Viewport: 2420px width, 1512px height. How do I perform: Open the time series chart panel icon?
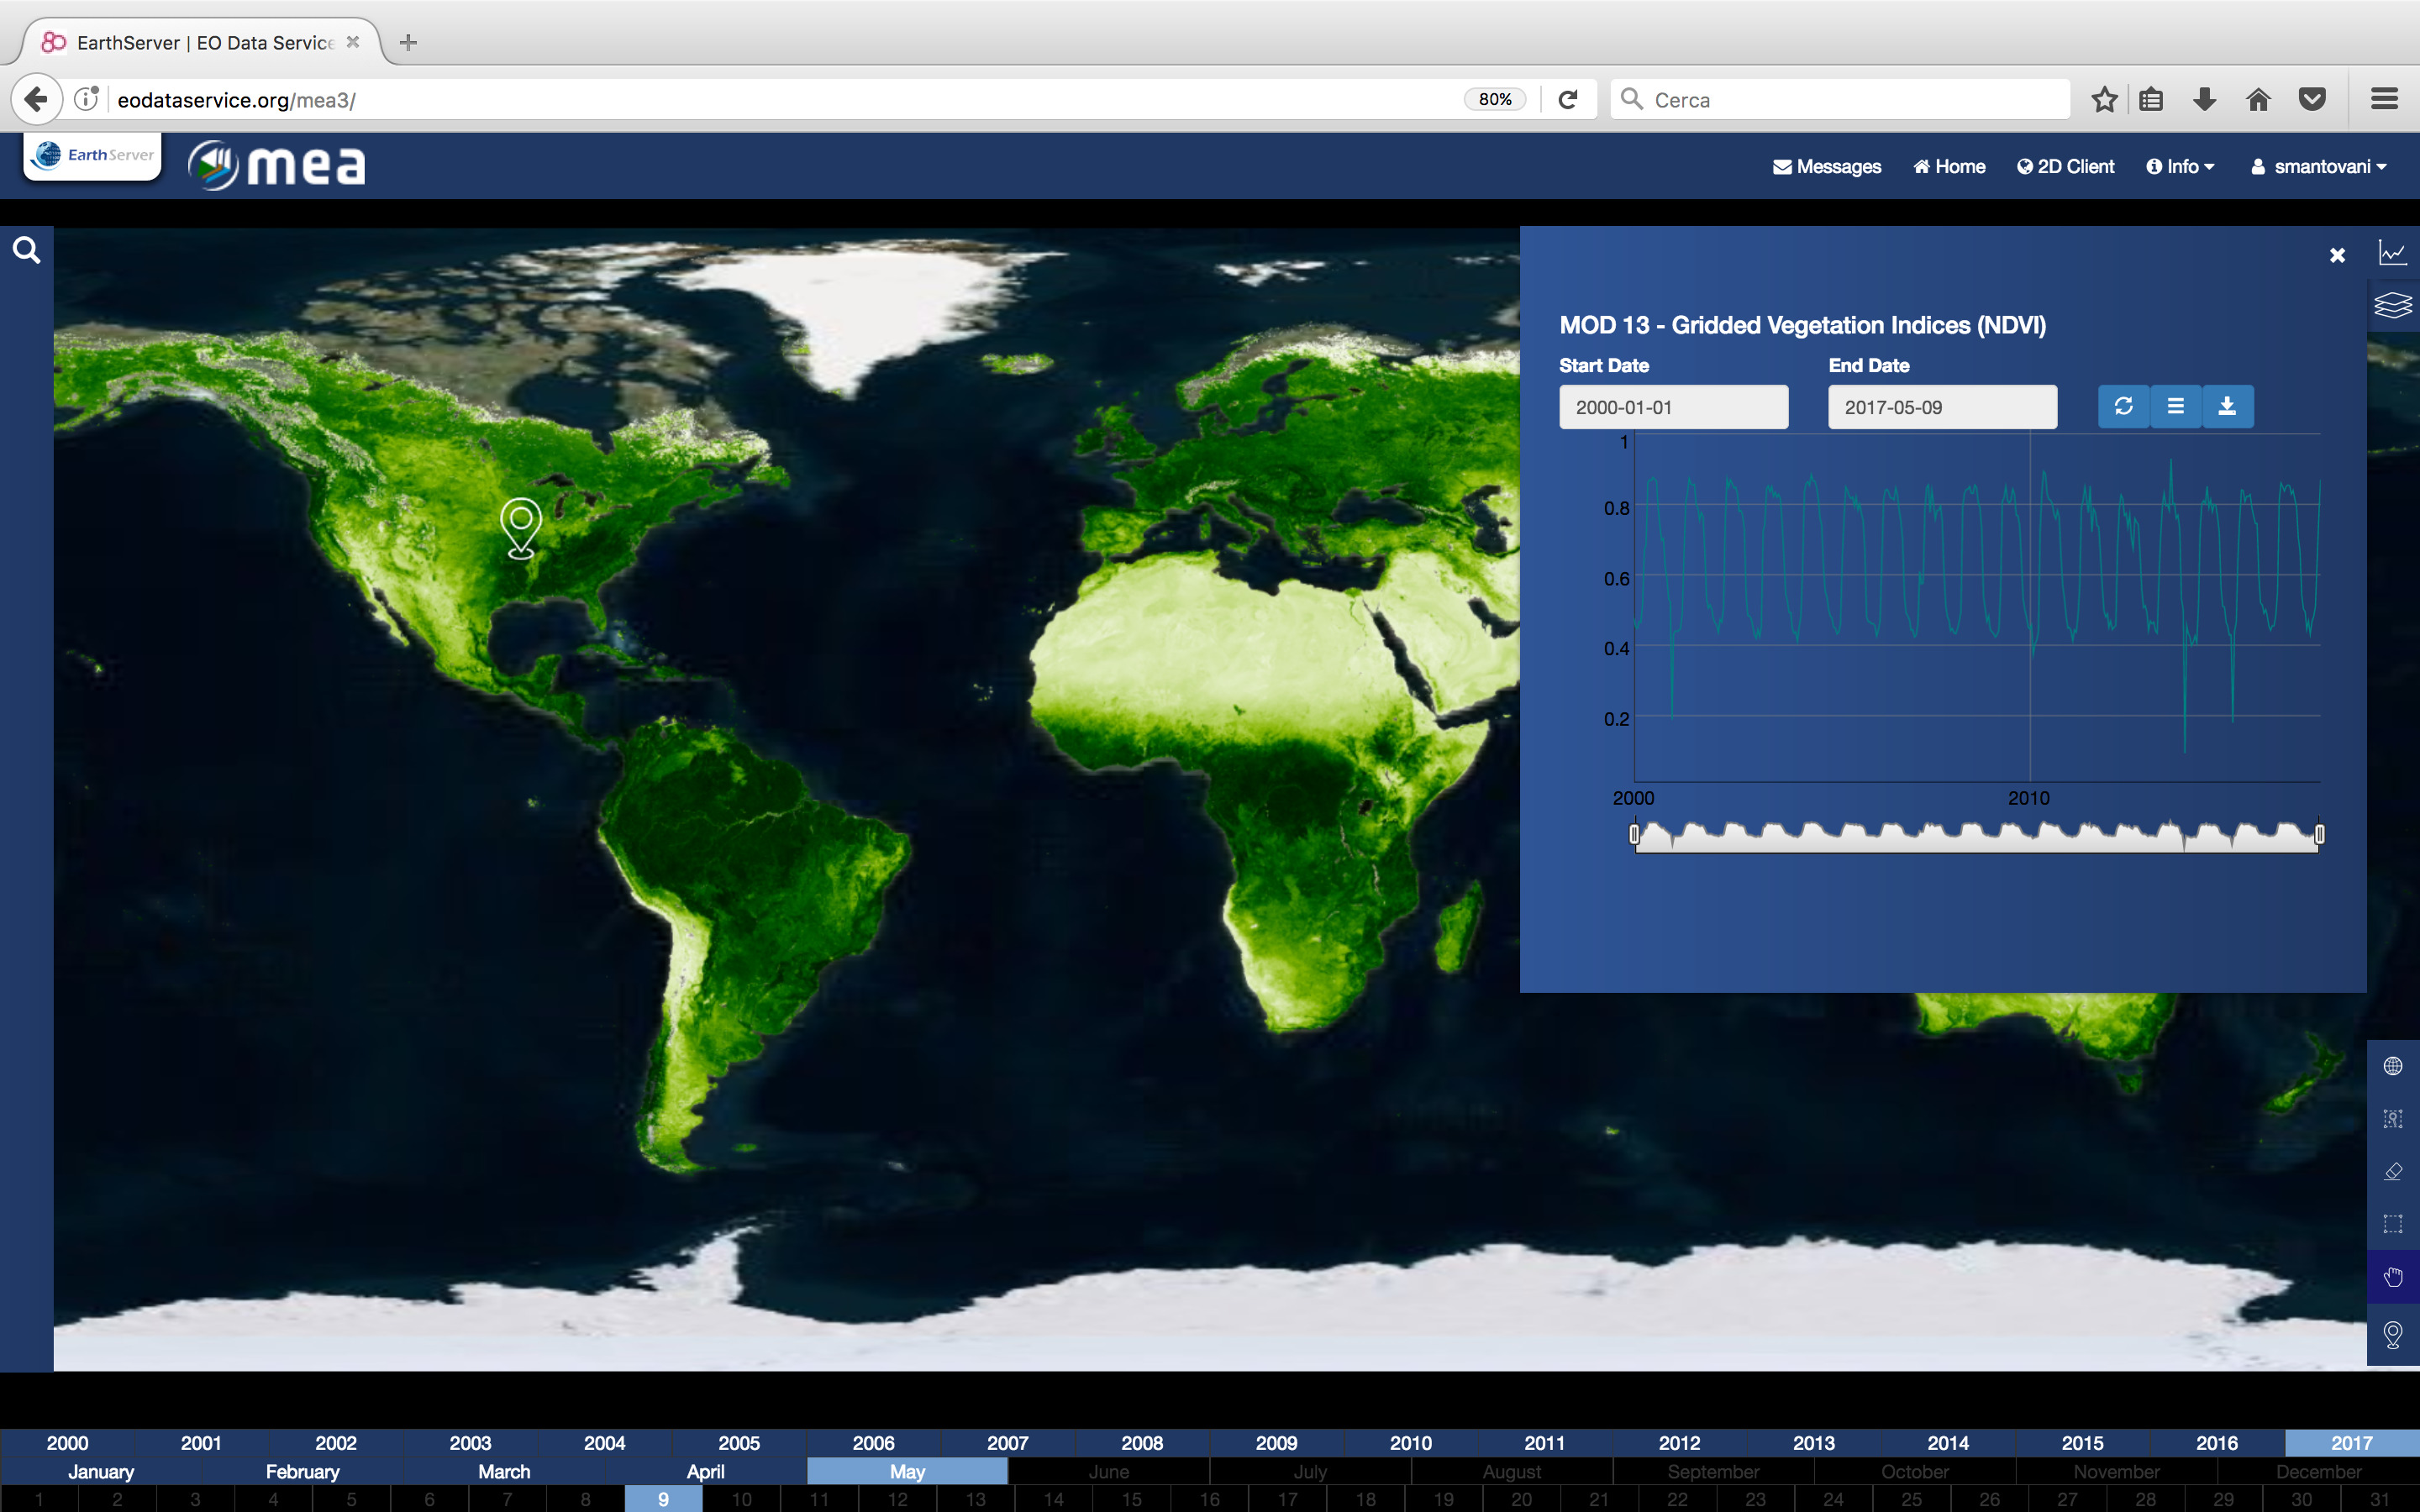pos(2392,253)
